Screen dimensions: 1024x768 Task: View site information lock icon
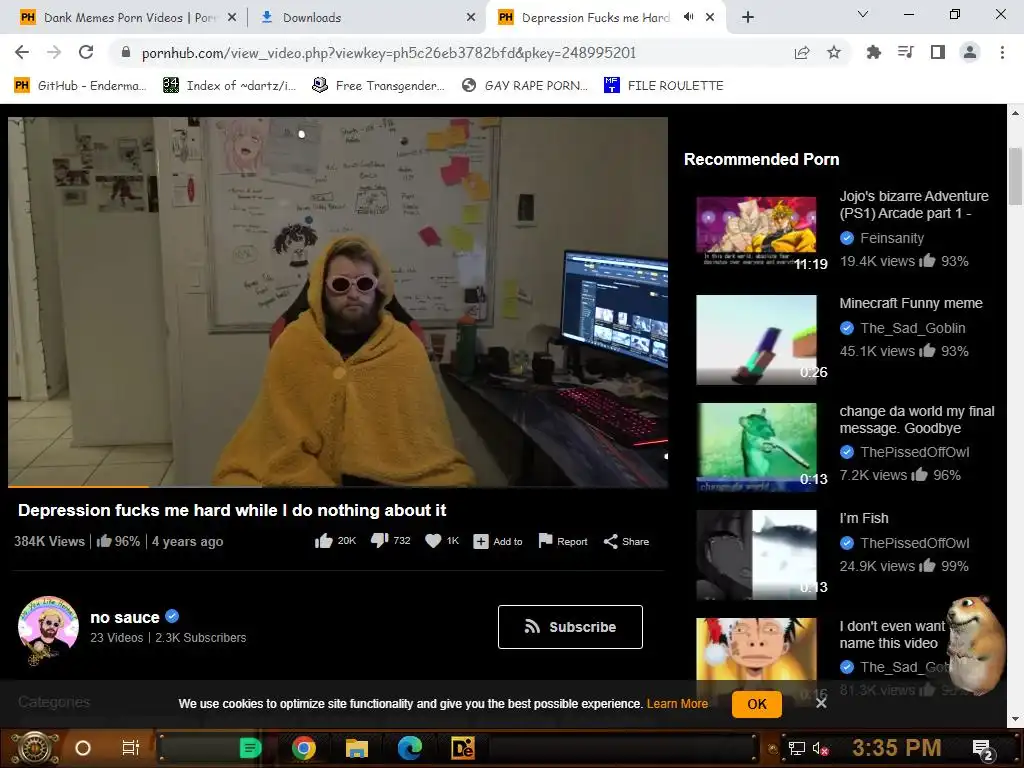click(x=126, y=52)
